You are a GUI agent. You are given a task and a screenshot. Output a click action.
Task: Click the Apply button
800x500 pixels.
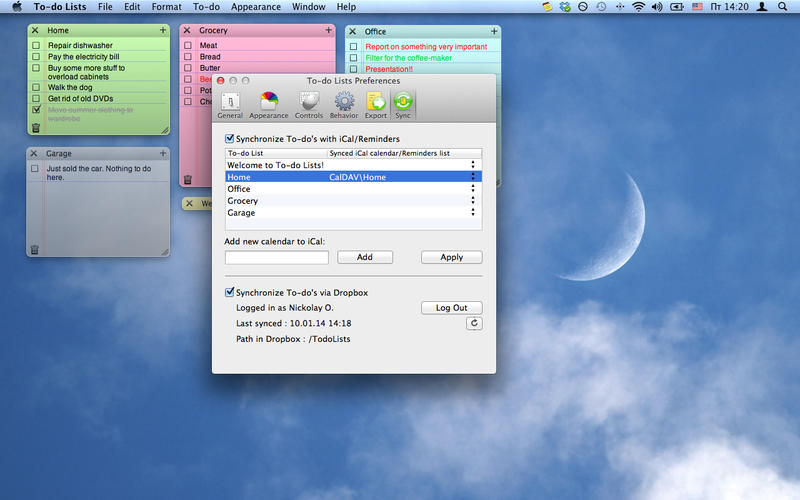452,257
